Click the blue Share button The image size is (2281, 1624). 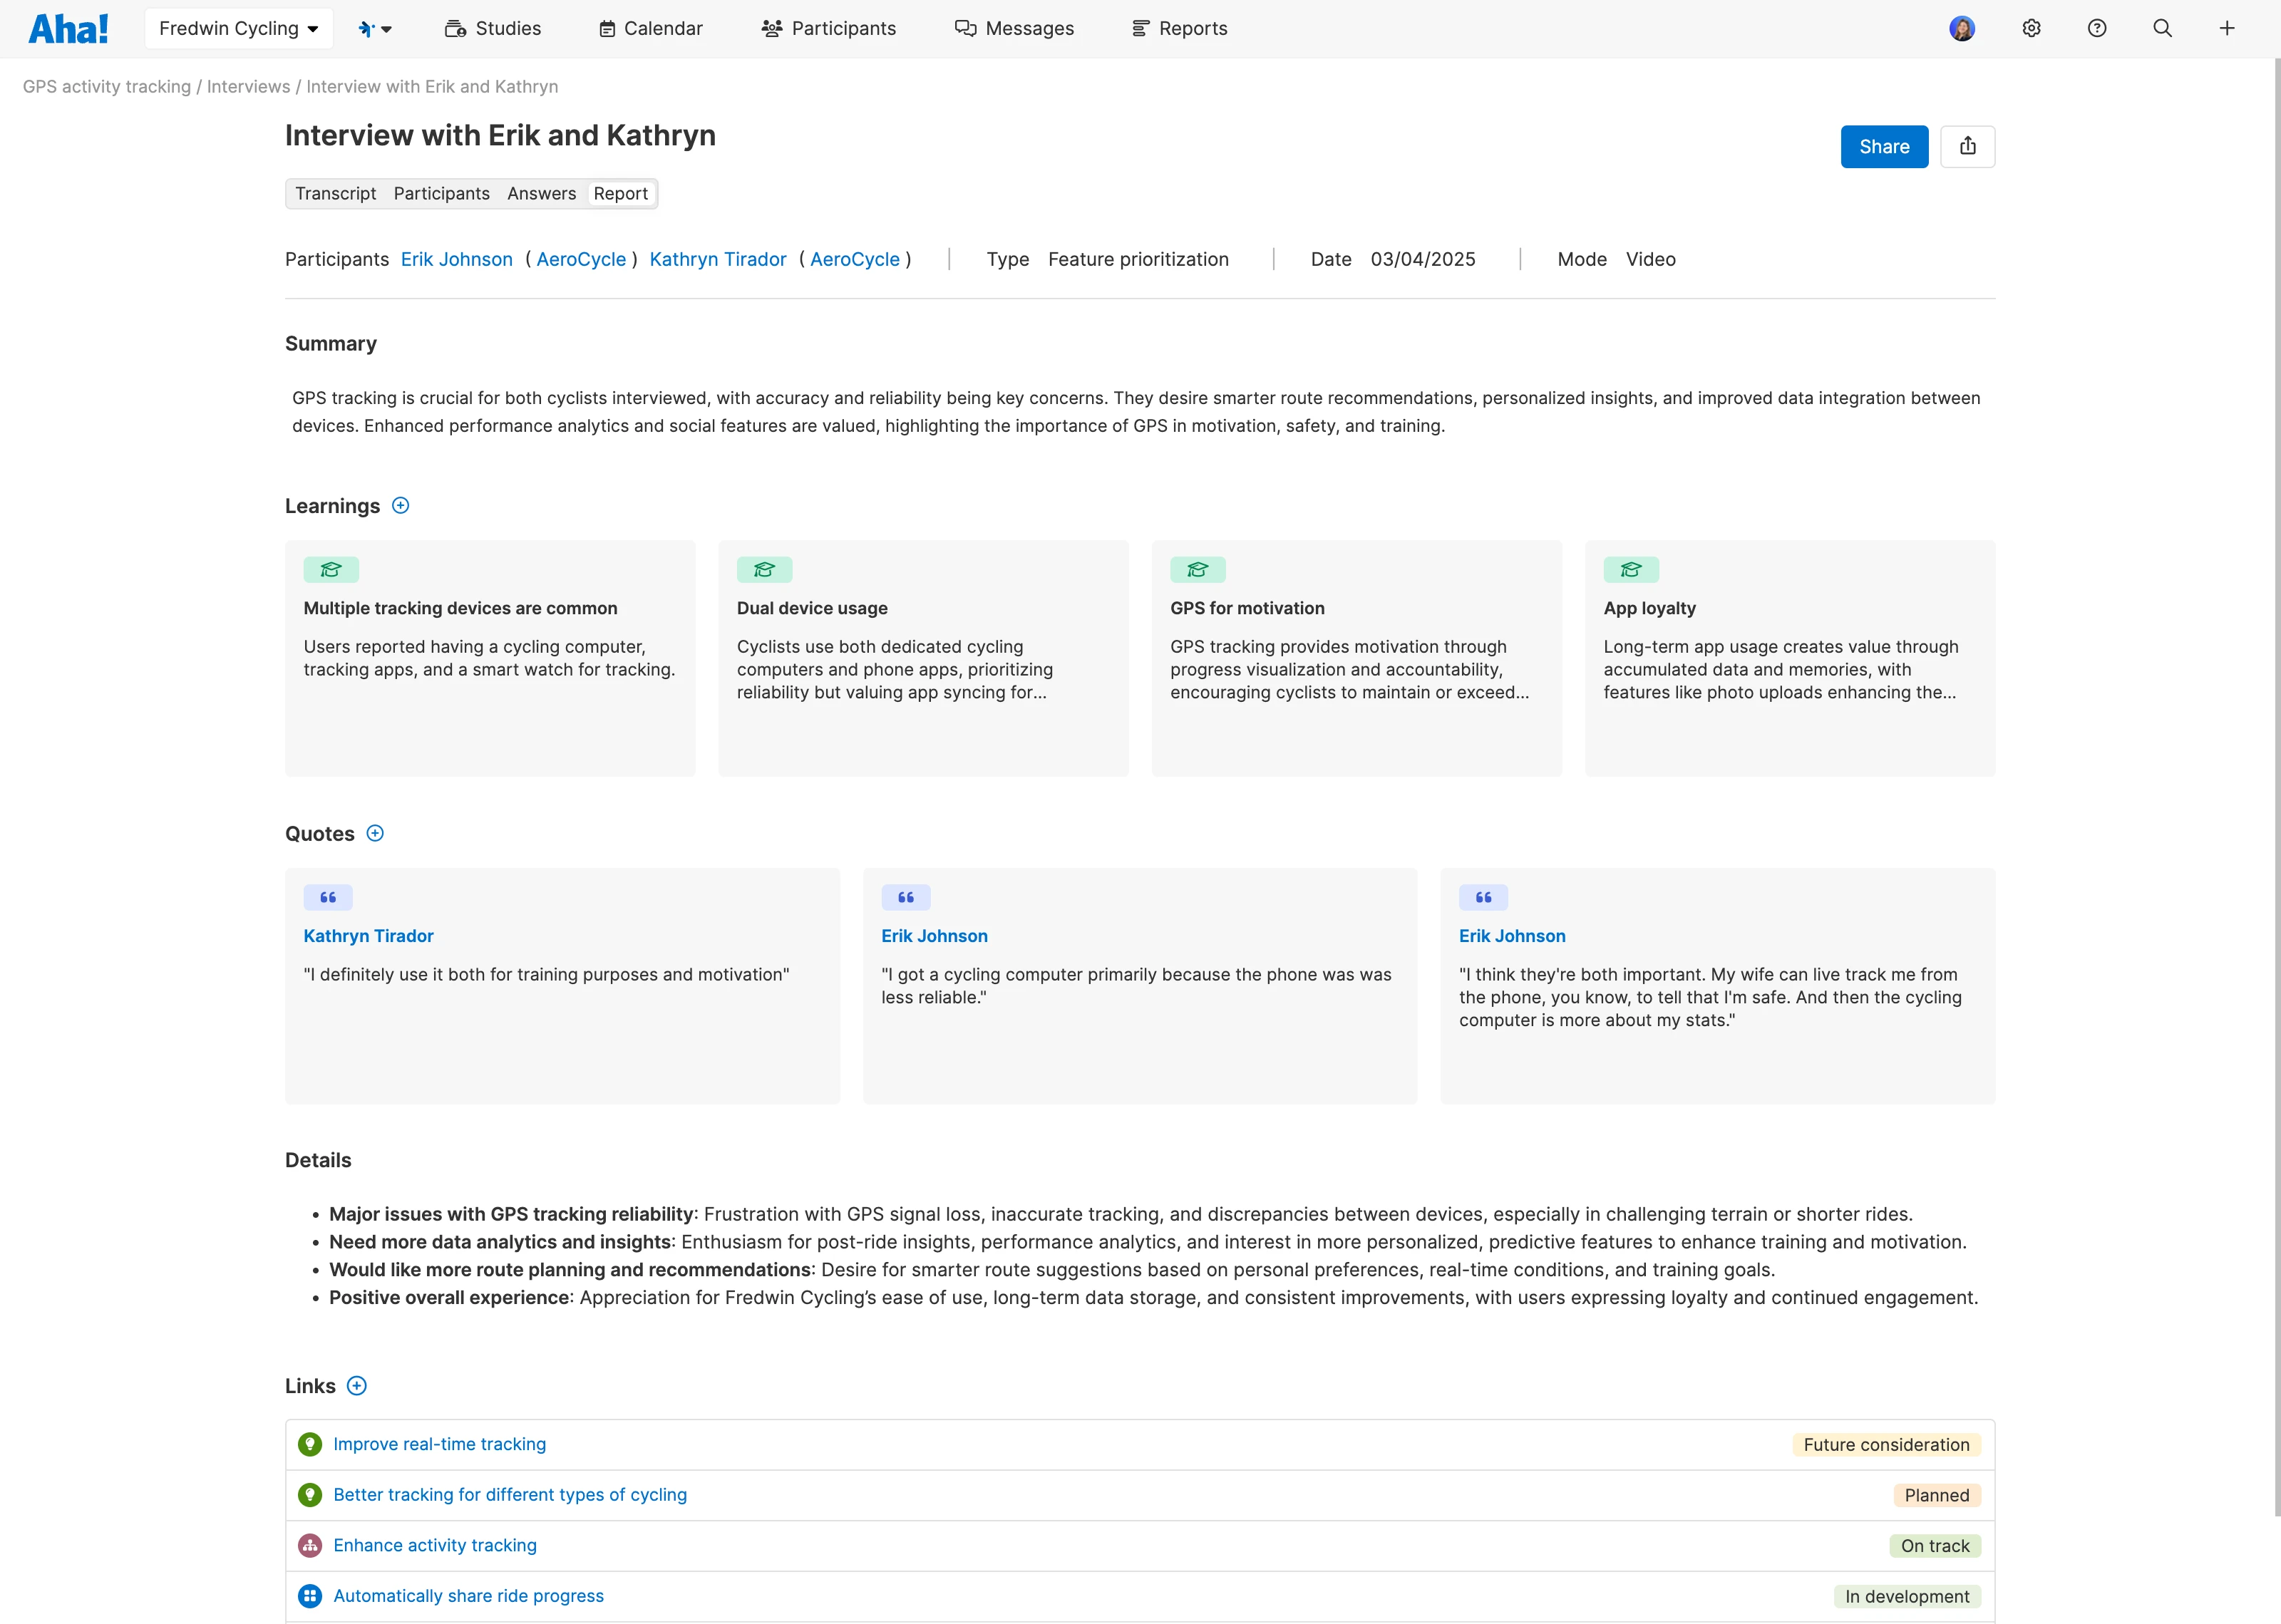tap(1883, 147)
